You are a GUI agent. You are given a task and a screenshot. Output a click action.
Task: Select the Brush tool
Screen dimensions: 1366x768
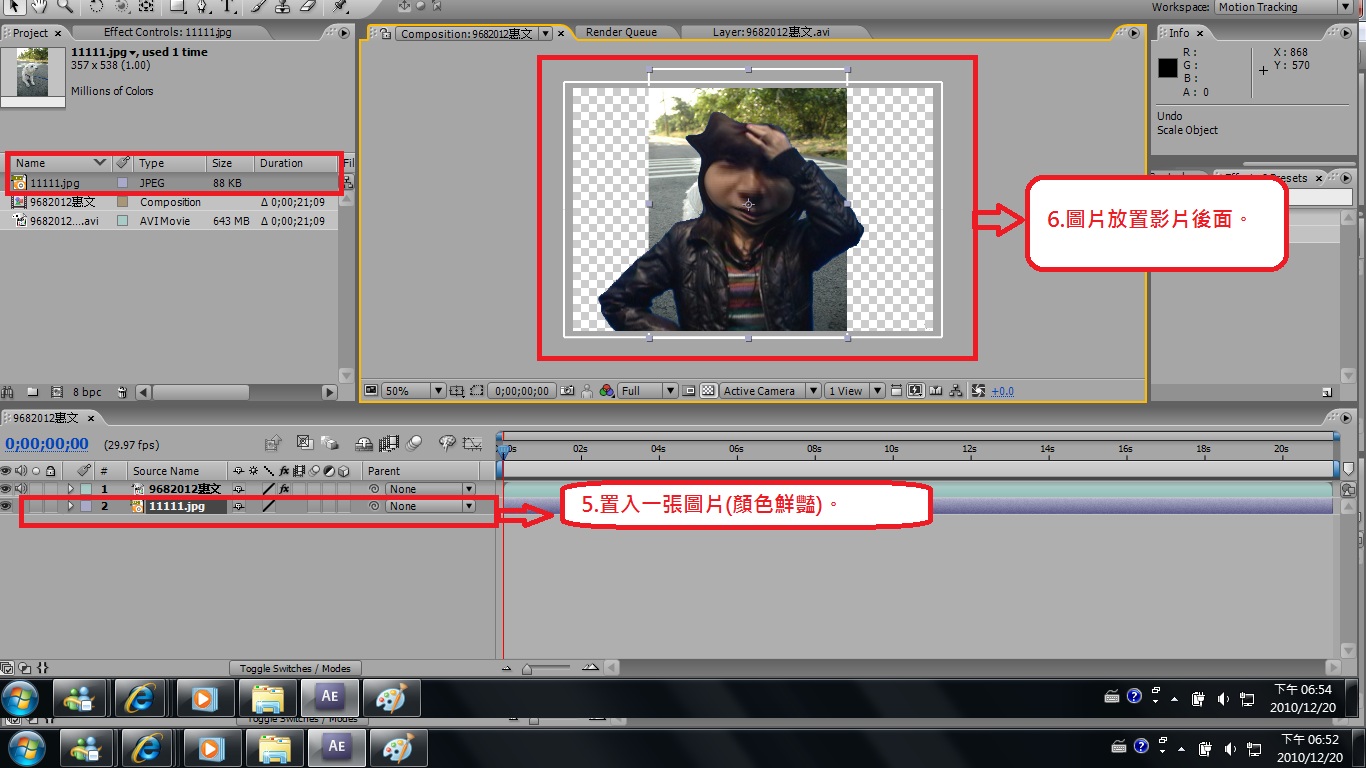pos(257,6)
